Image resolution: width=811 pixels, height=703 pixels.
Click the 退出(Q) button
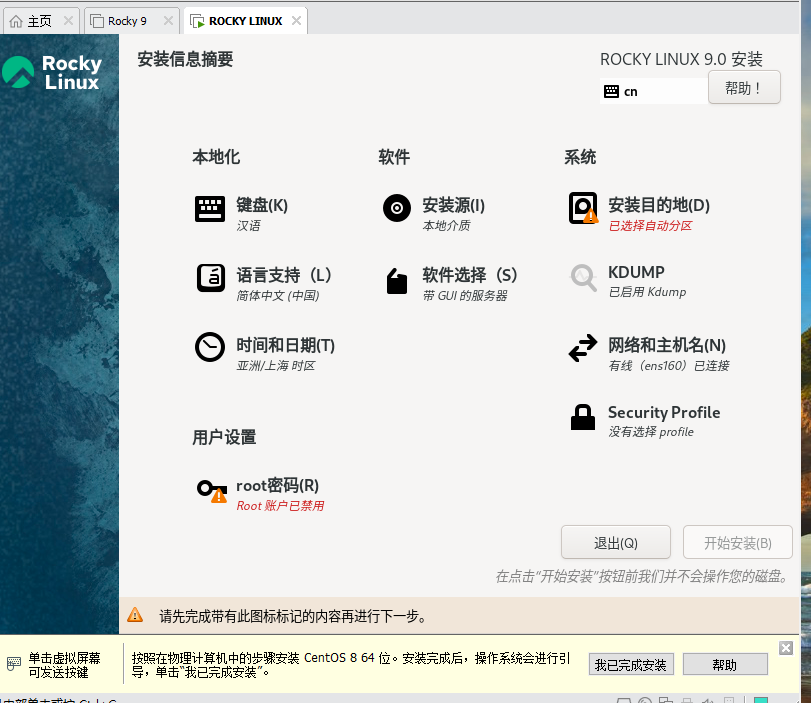coord(616,543)
